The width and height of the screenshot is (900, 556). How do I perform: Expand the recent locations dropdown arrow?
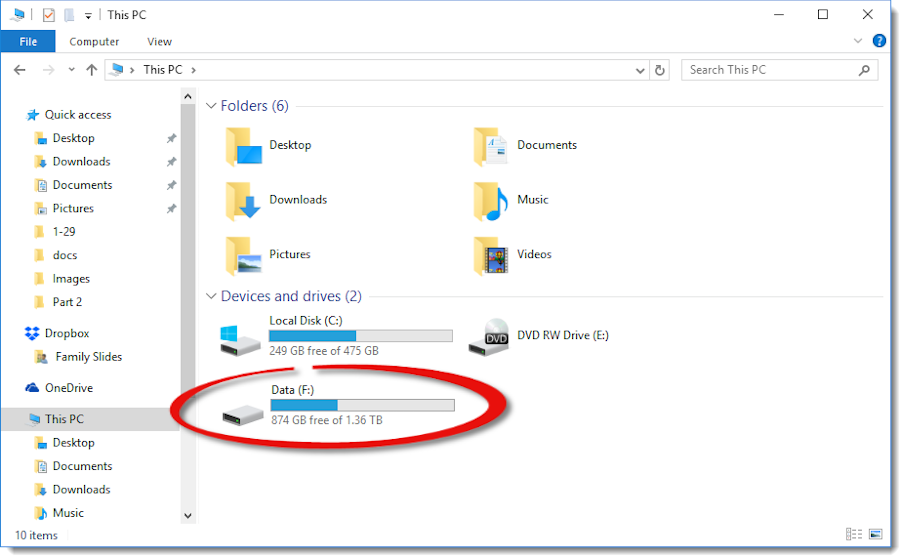tap(71, 69)
